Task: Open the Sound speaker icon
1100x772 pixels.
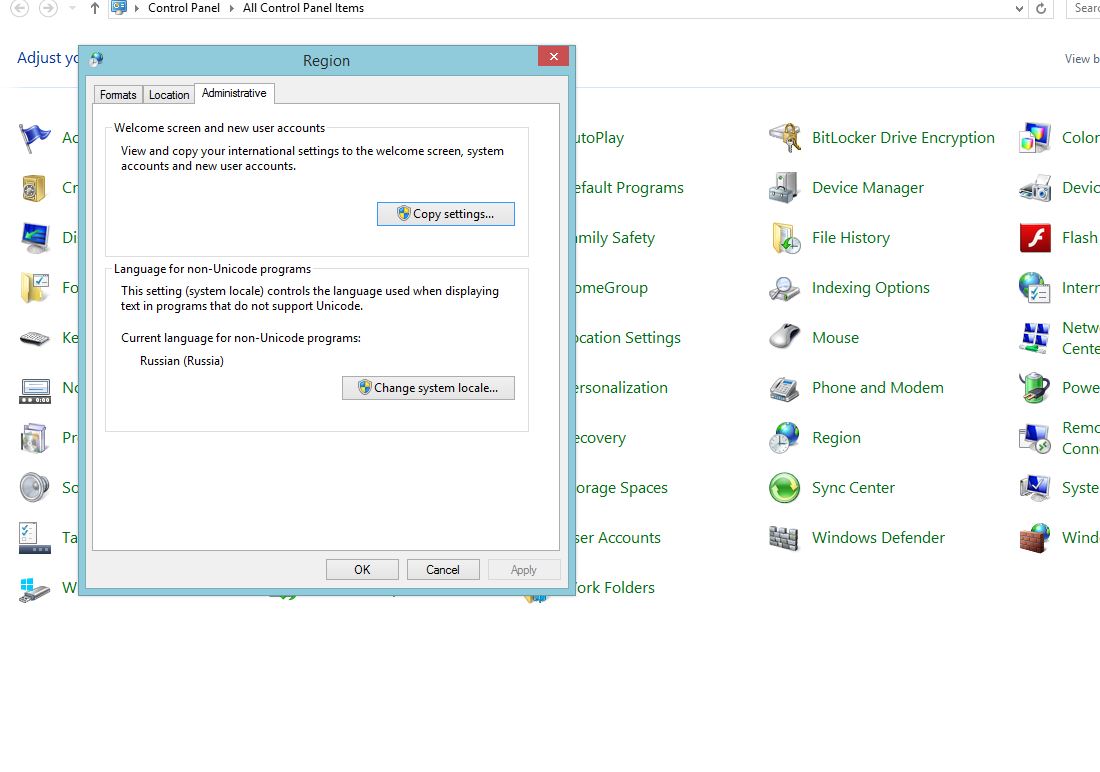Action: click(x=34, y=488)
